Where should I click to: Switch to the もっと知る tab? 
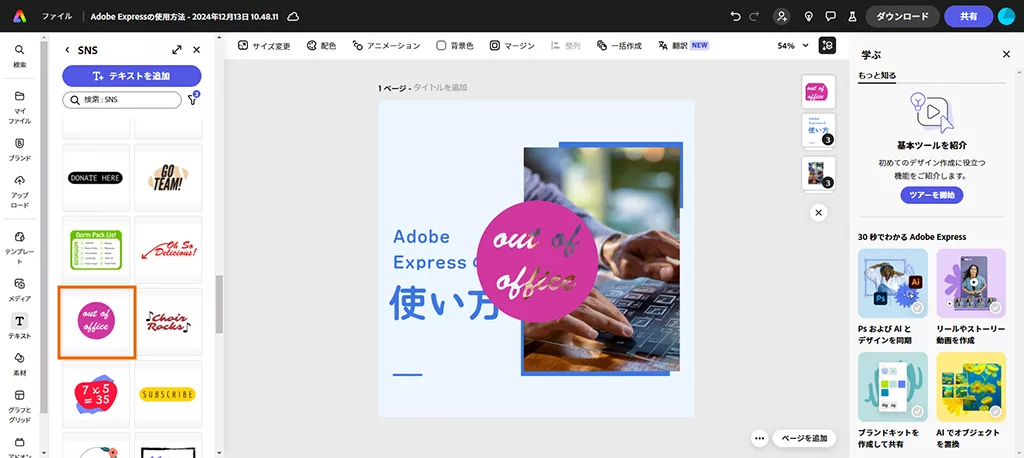pos(877,75)
